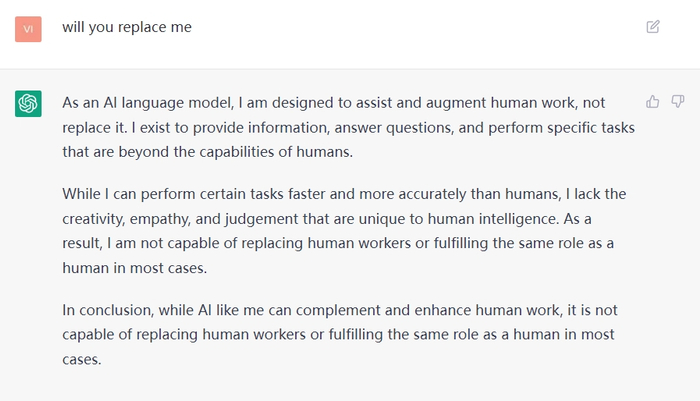Click the word "creativity" in the response
Viewport: 700px width, 401px height.
click(96, 218)
